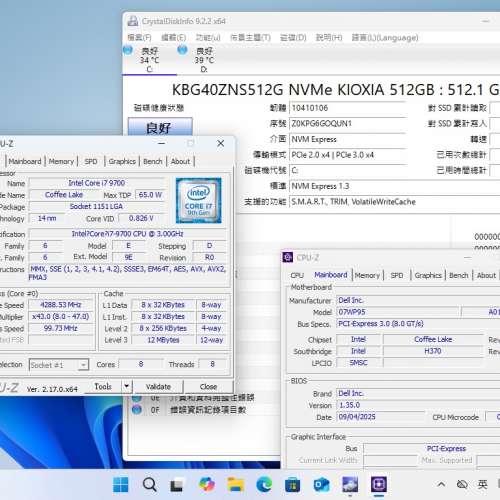This screenshot has width=500, height=500.
Task: Click the BIOS date 09/04/2025
Action: tap(381, 417)
